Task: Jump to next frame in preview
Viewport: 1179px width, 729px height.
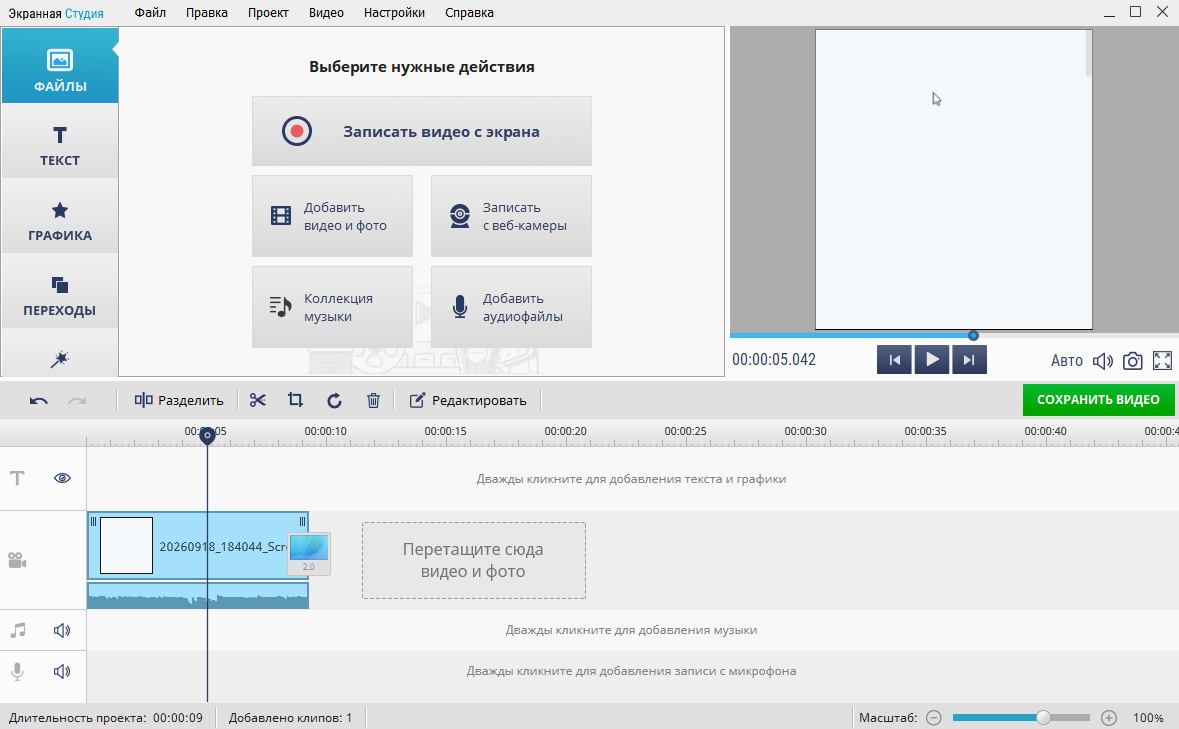Action: coord(969,360)
